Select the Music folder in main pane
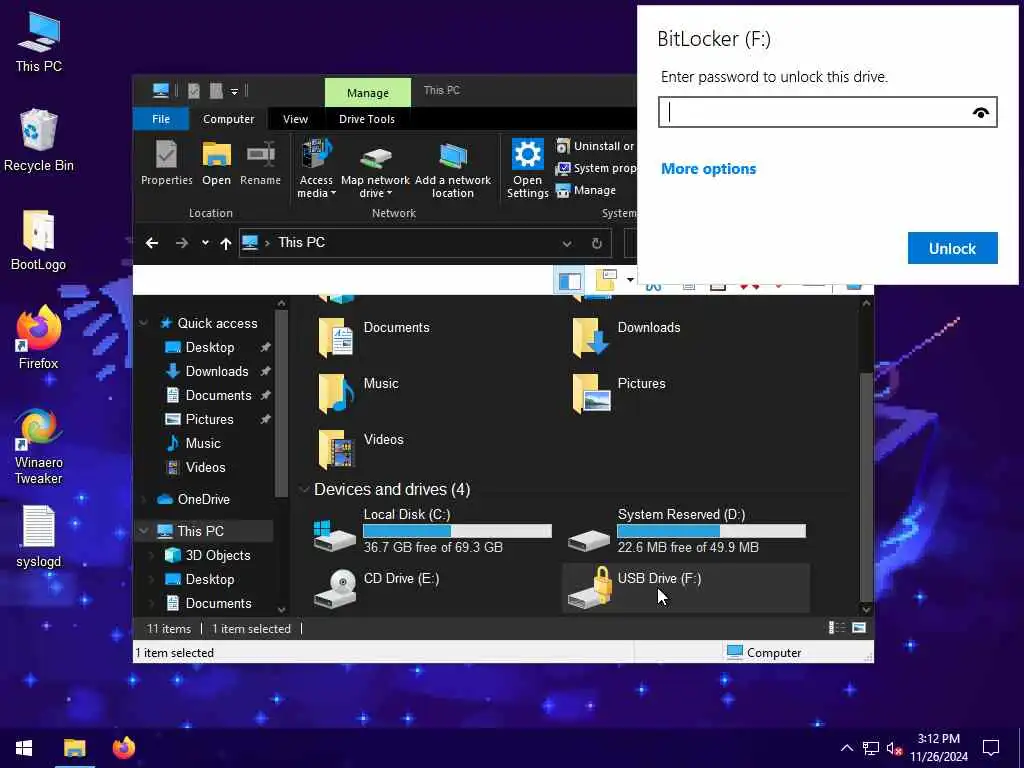1024x768 pixels. (x=358, y=392)
